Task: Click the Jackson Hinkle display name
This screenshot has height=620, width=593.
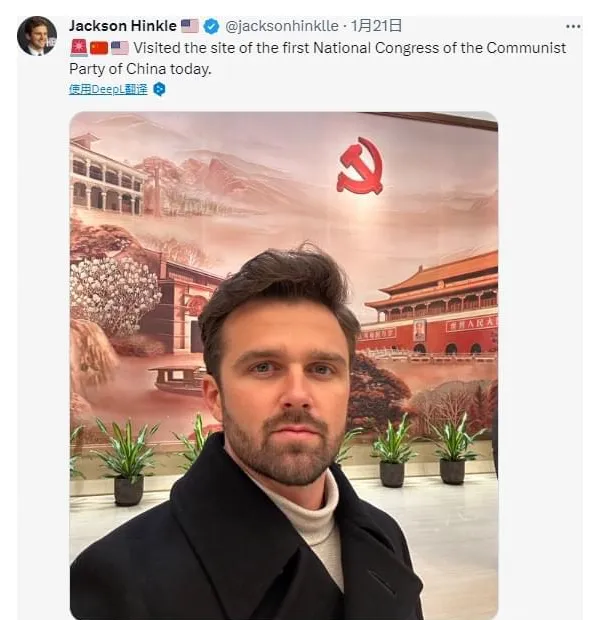Action: click(x=123, y=26)
